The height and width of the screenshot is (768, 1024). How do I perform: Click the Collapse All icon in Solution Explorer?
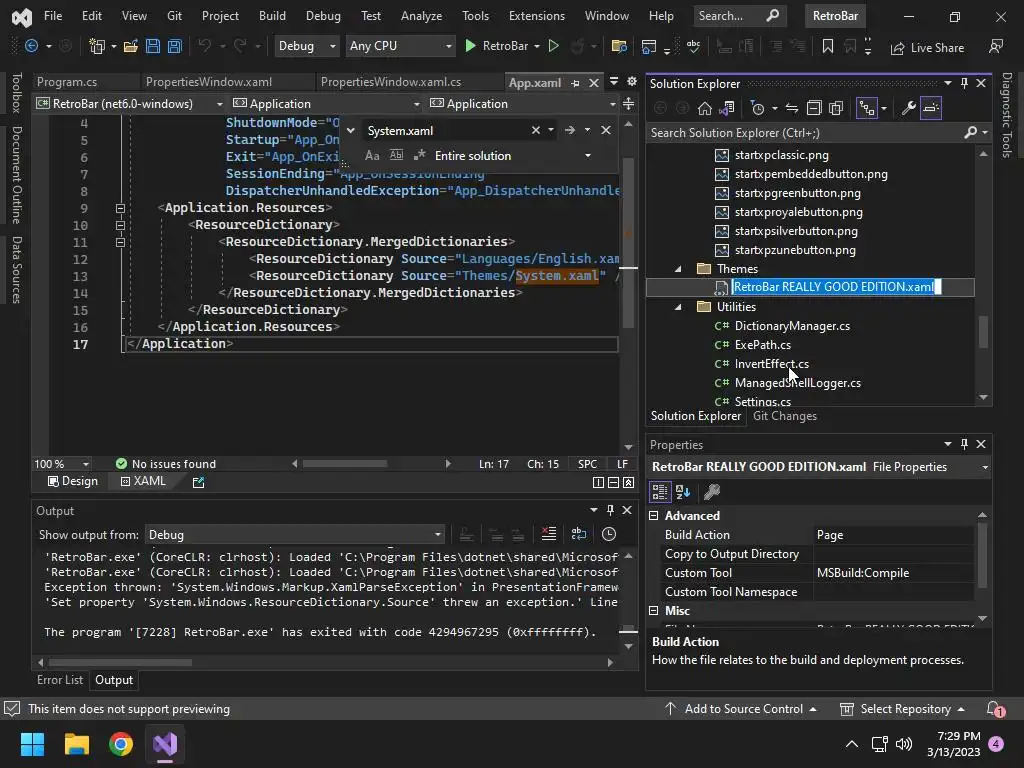pos(814,108)
